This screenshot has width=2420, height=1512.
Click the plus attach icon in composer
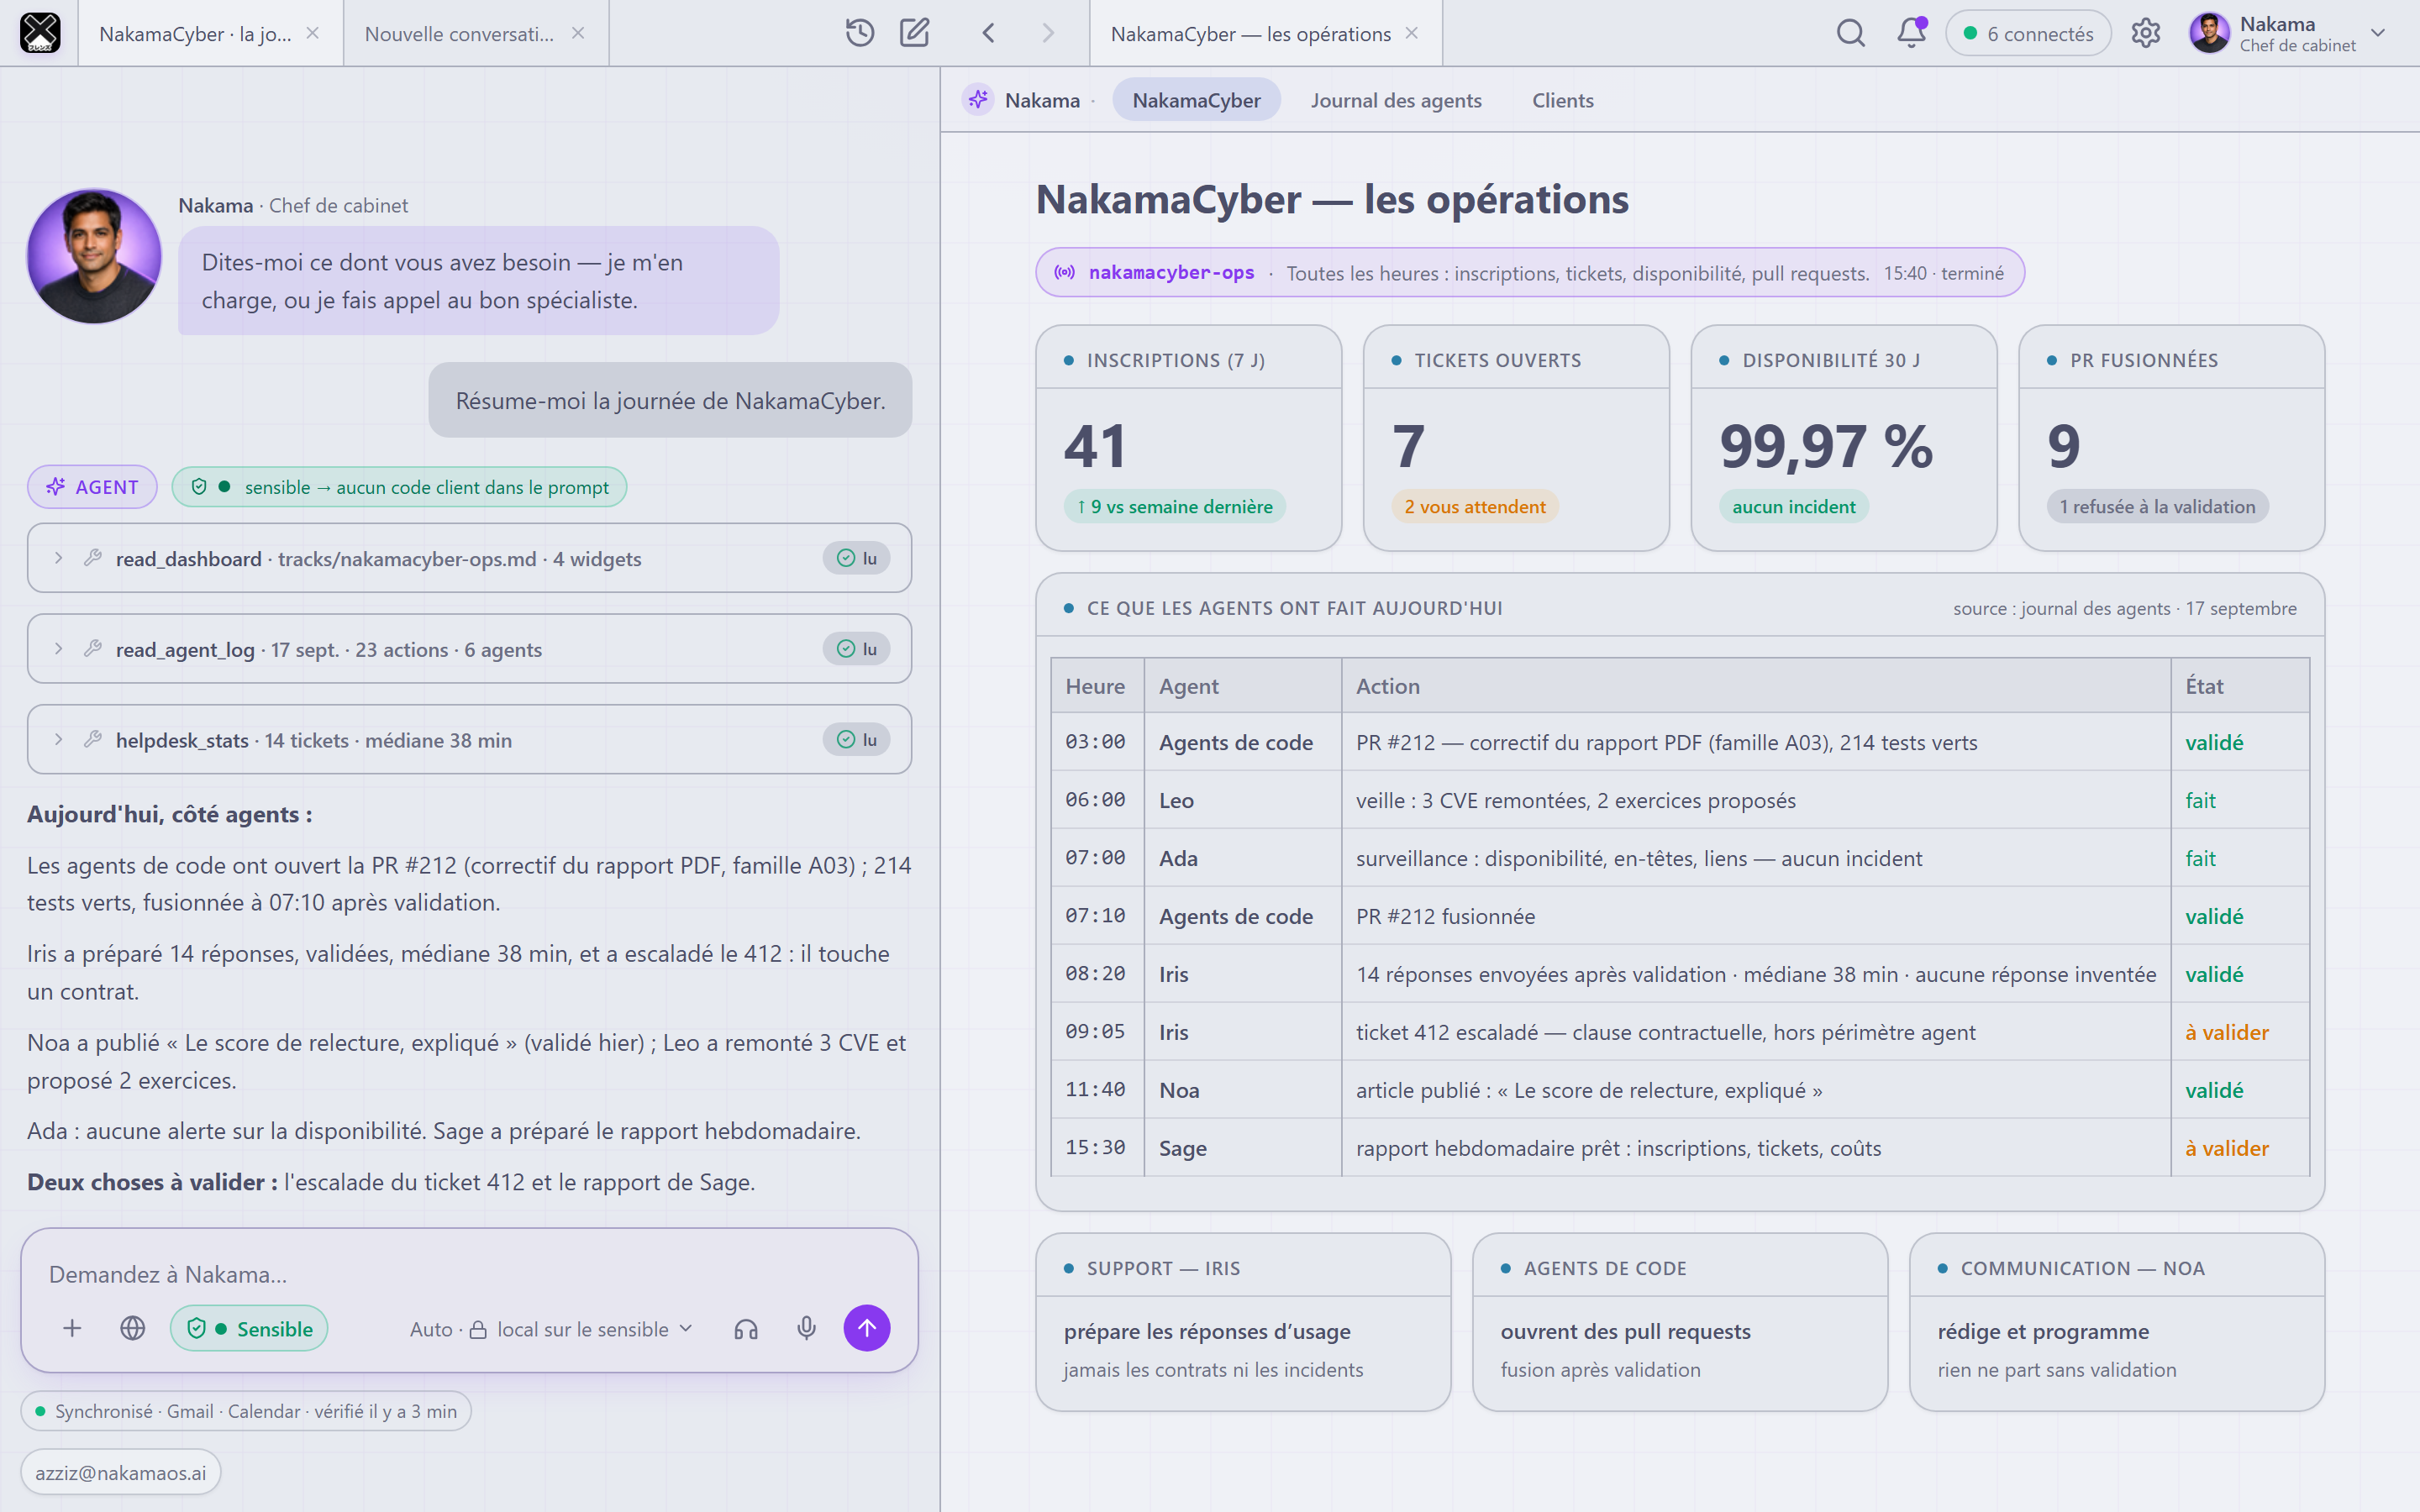72,1328
